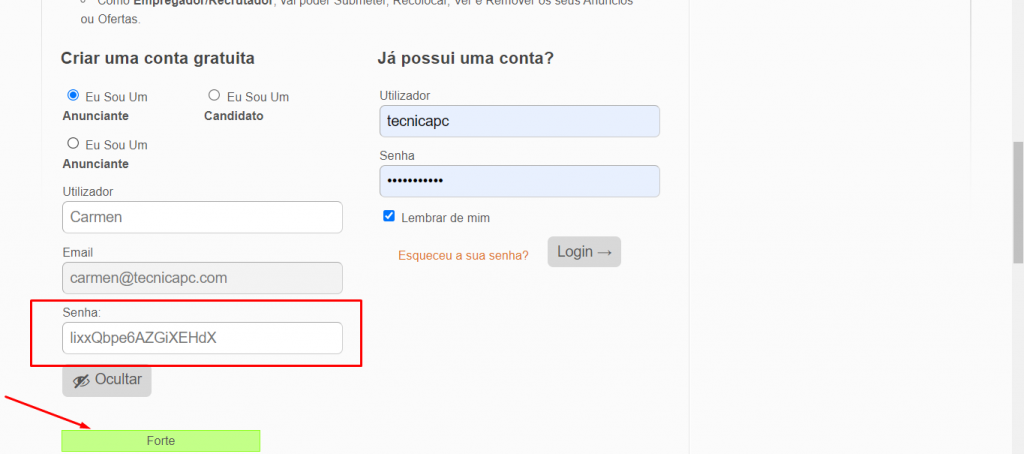Image resolution: width=1024 pixels, height=454 pixels.
Task: Click the Utilizador field containing Carmen
Action: pyautogui.click(x=202, y=217)
